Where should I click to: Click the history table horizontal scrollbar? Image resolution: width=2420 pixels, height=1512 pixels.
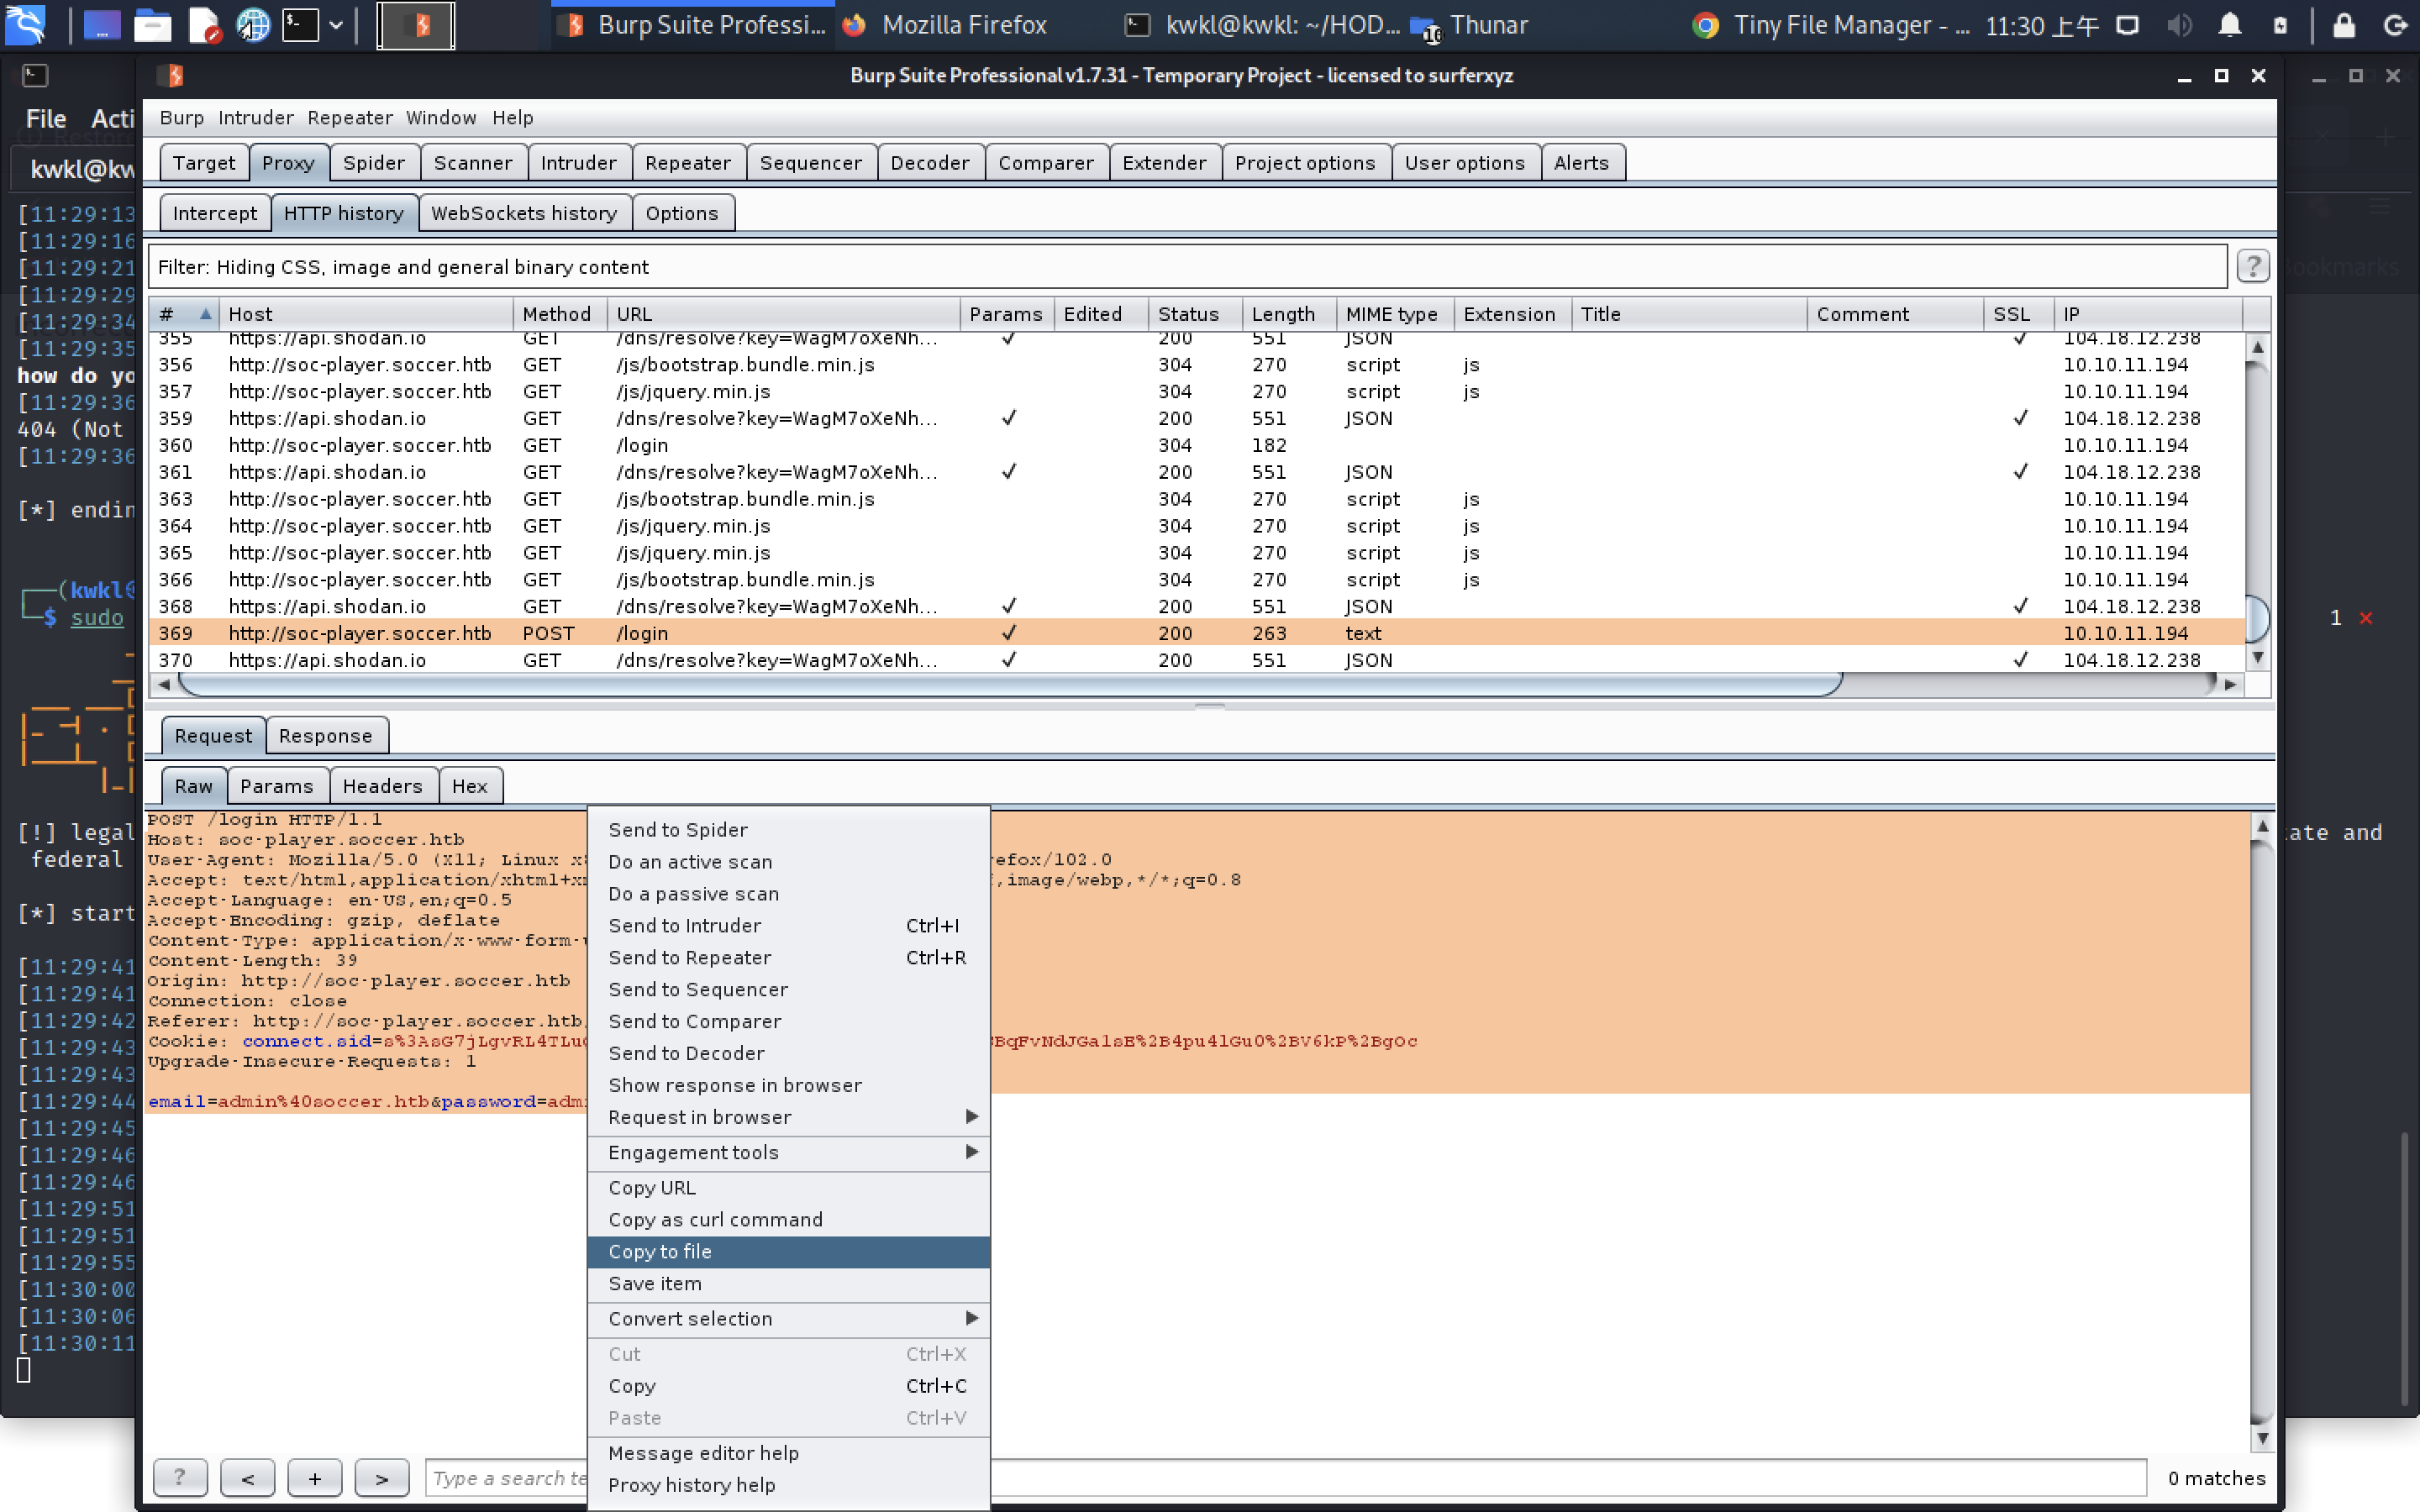pos(1010,684)
